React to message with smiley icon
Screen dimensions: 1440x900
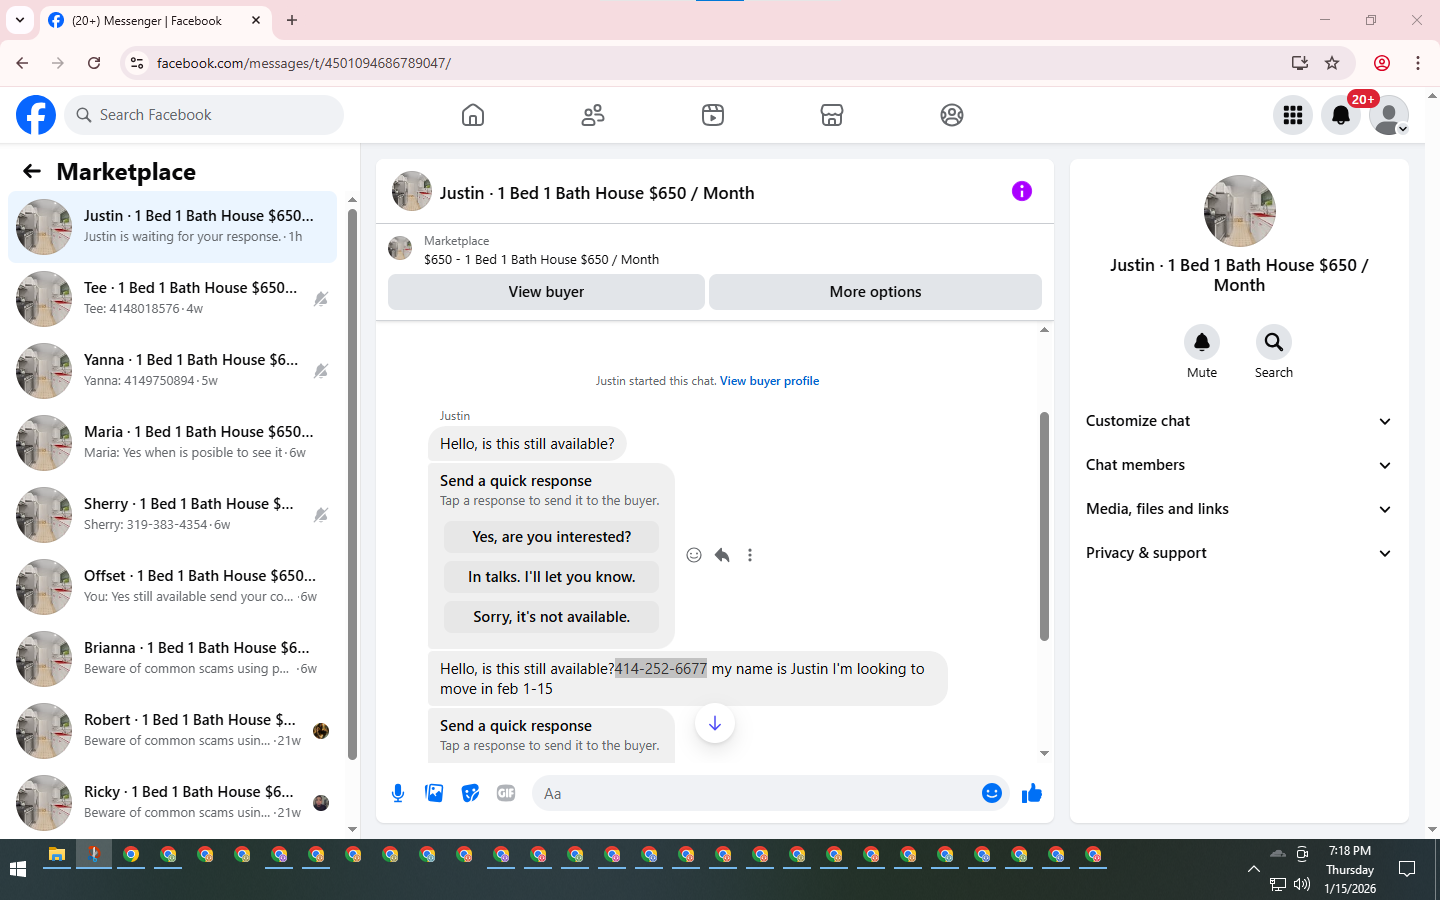694,555
